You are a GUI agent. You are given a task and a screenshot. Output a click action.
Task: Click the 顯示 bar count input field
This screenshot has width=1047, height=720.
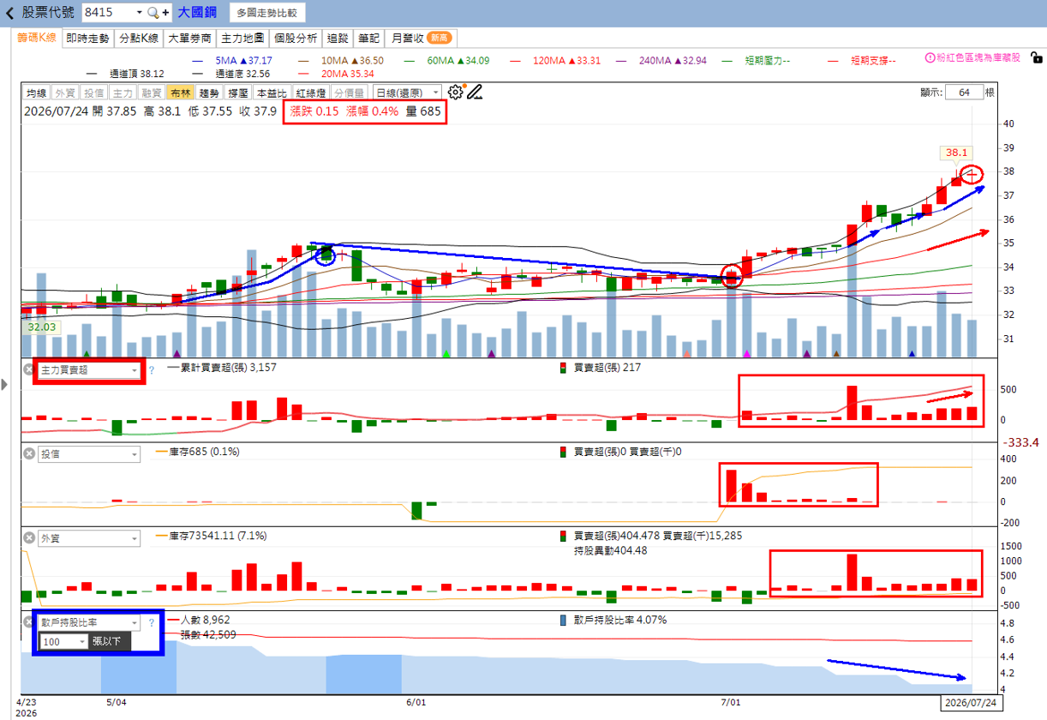[x=964, y=92]
